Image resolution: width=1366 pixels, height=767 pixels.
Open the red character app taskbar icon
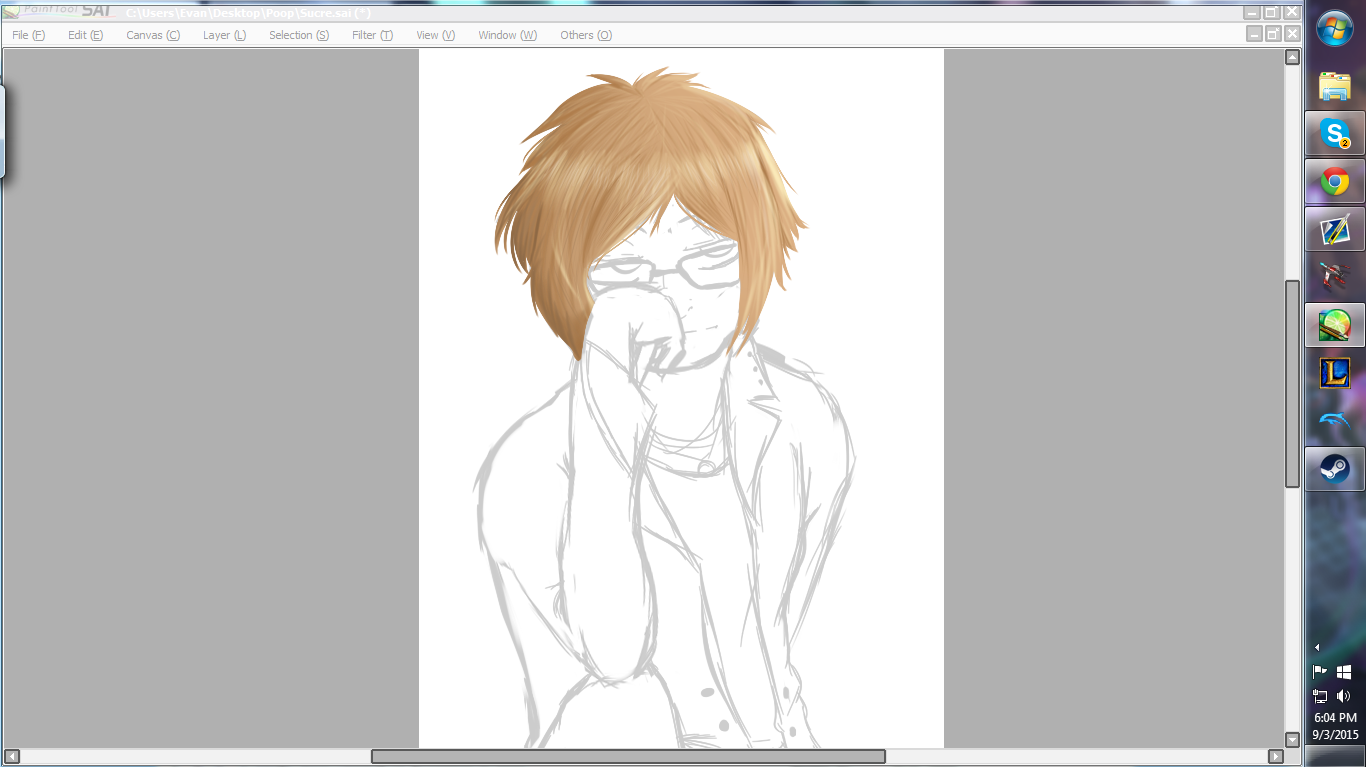click(x=1335, y=277)
